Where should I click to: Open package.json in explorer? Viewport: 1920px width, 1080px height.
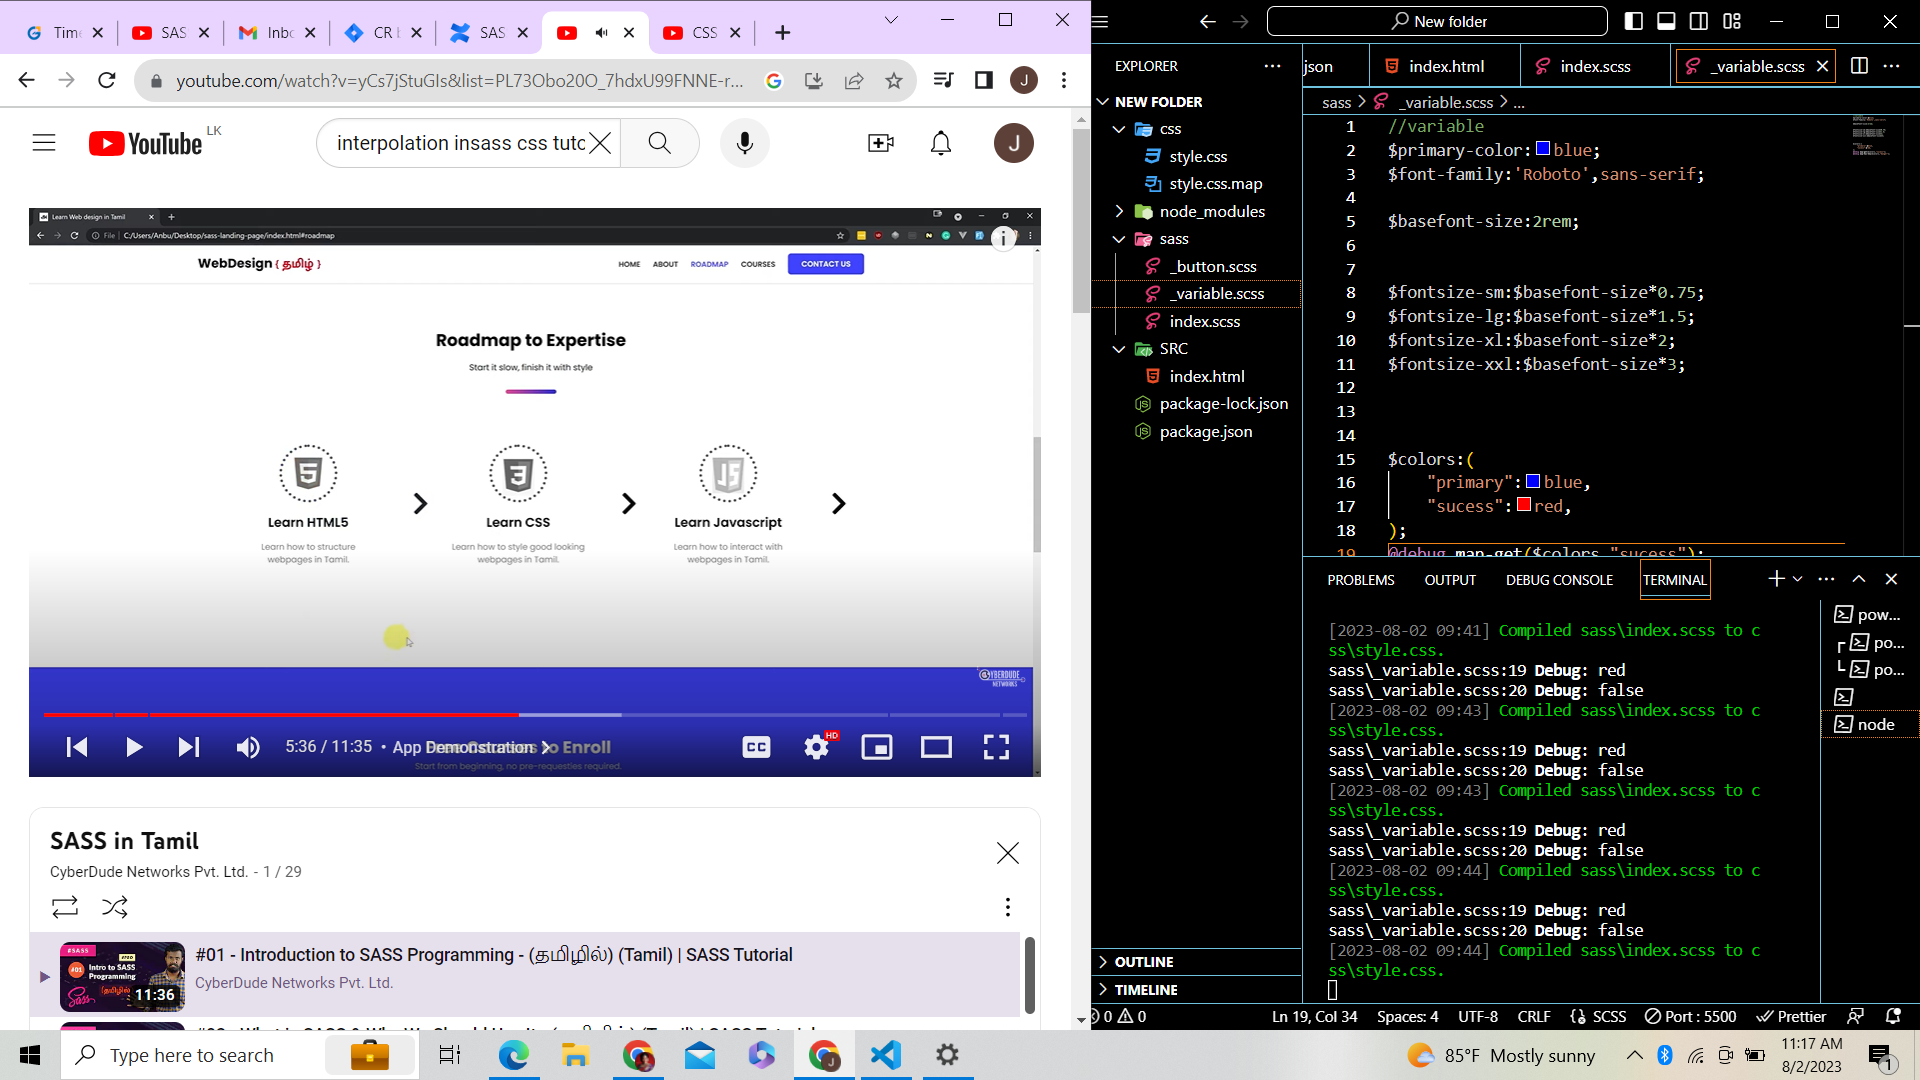(x=1205, y=431)
